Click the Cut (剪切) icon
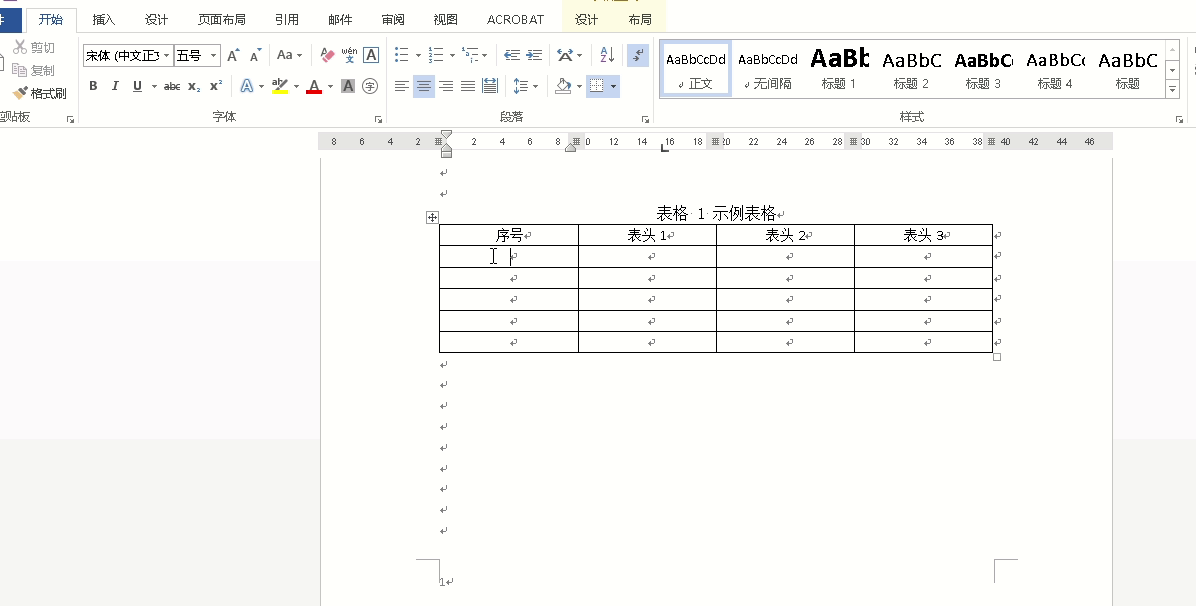 [x=21, y=47]
